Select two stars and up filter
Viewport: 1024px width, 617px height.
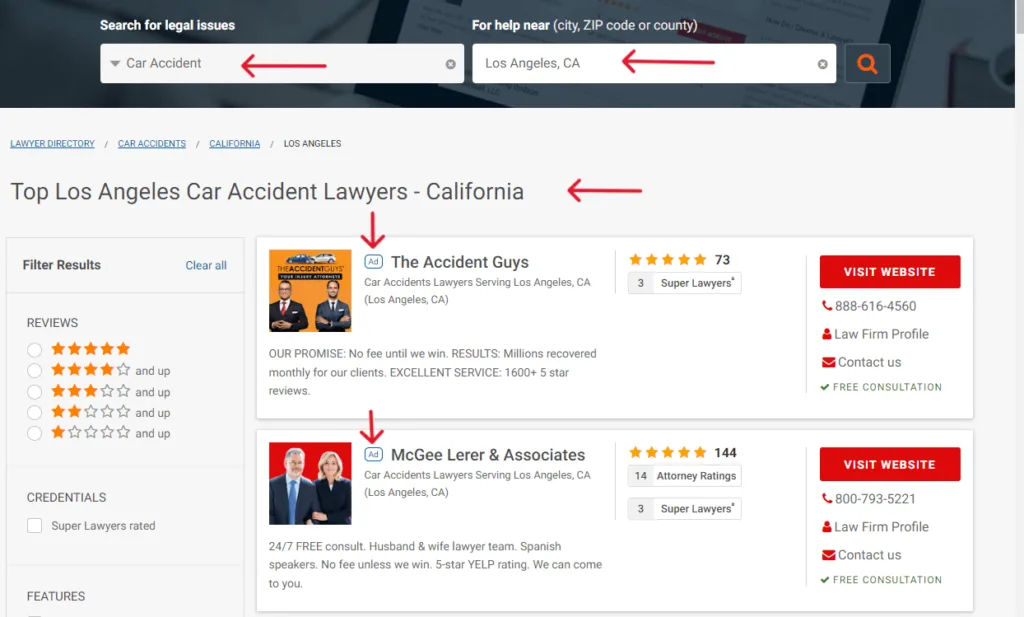pyautogui.click(x=35, y=413)
